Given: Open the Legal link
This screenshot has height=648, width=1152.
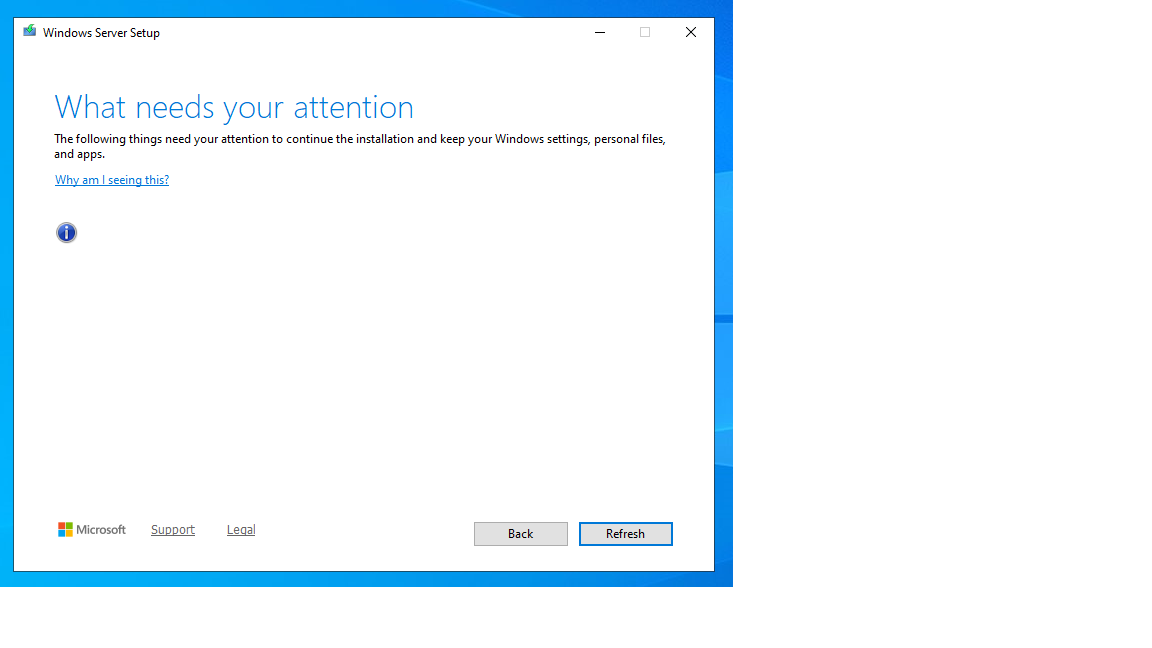Looking at the screenshot, I should pos(241,530).
